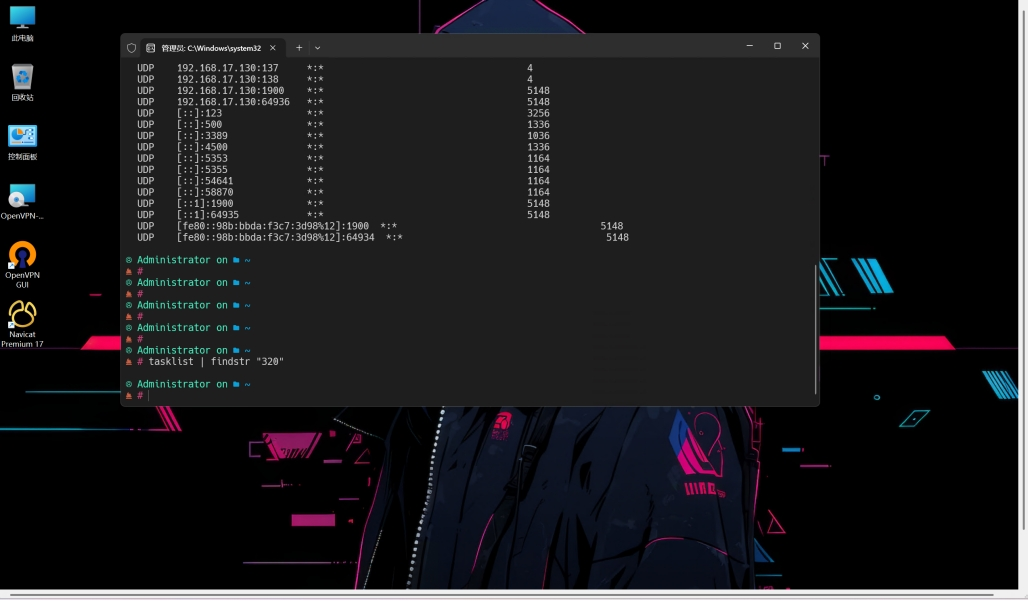Click the OpenVPN installer disc icon
The image size is (1028, 601).
(x=22, y=196)
